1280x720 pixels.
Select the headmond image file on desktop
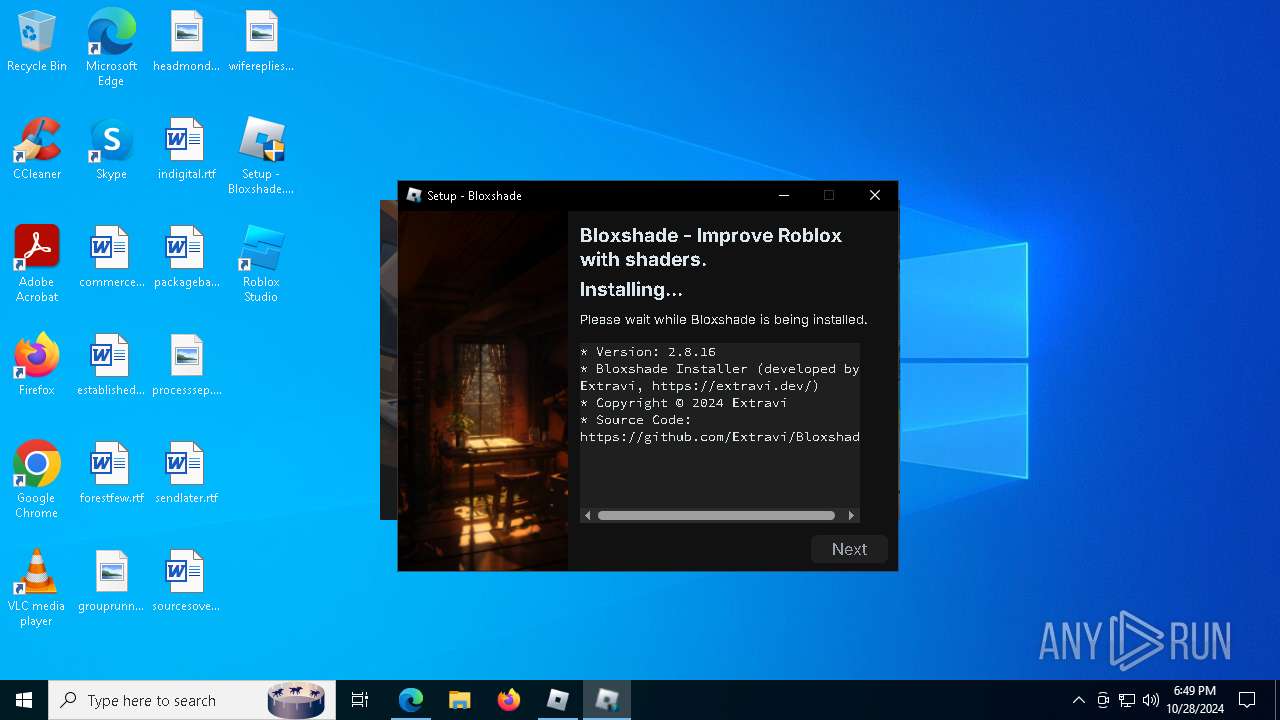(x=186, y=42)
